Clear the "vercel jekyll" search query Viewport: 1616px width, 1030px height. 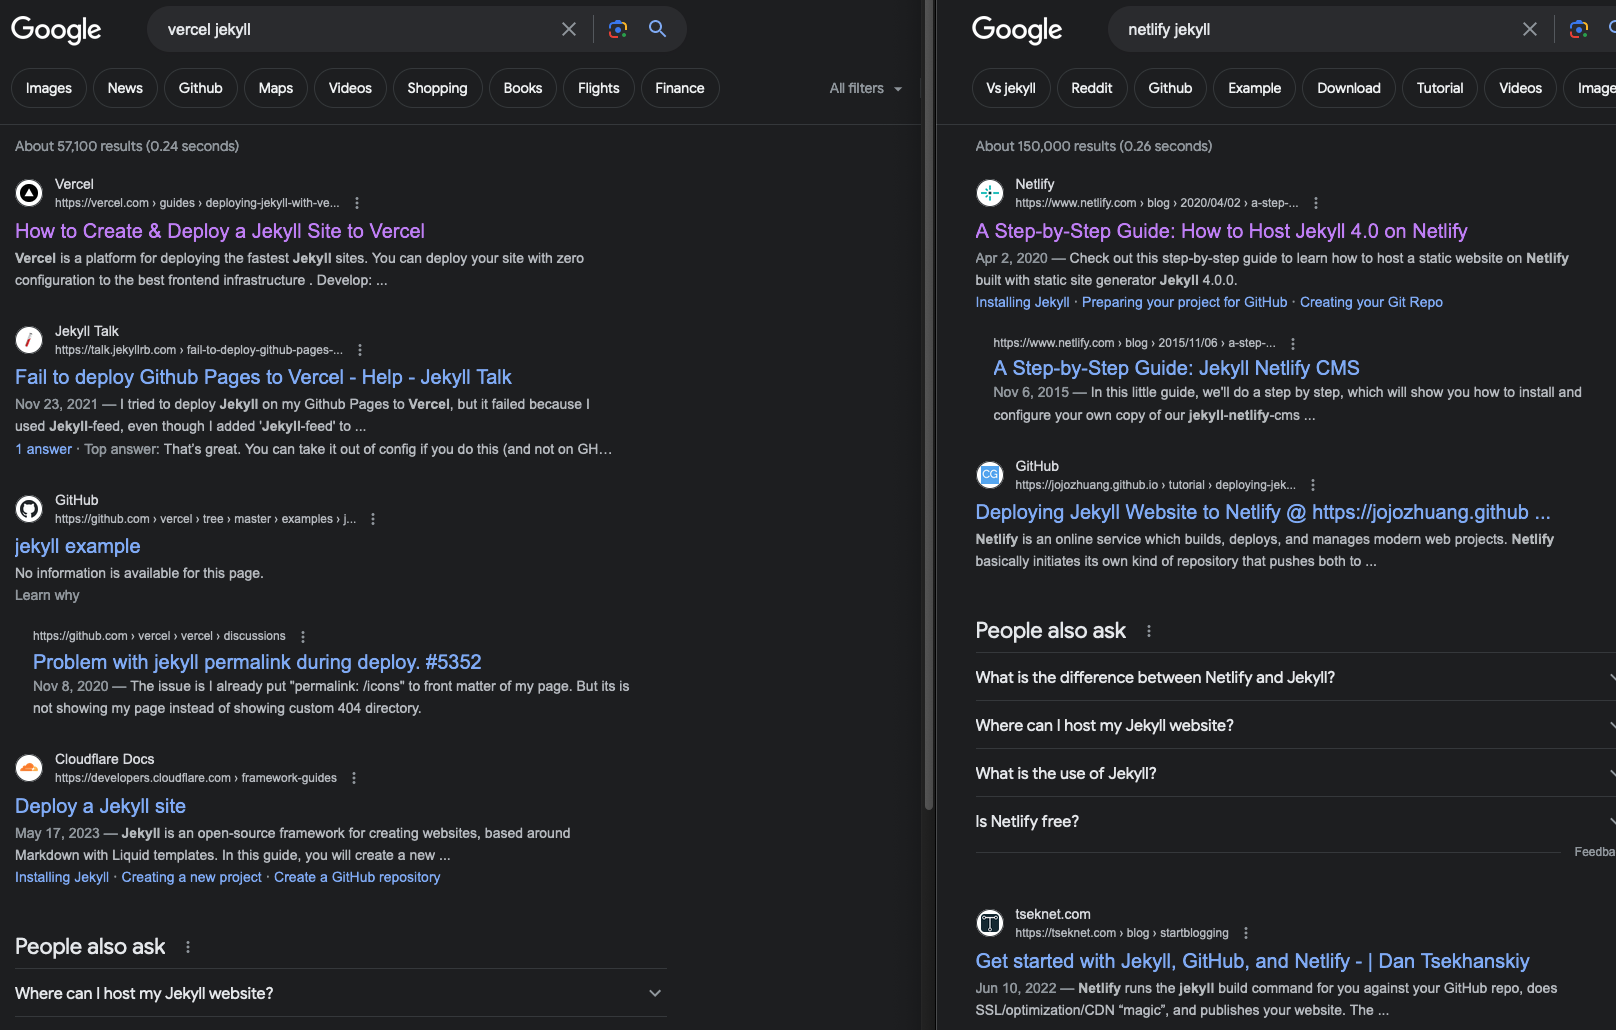(569, 29)
